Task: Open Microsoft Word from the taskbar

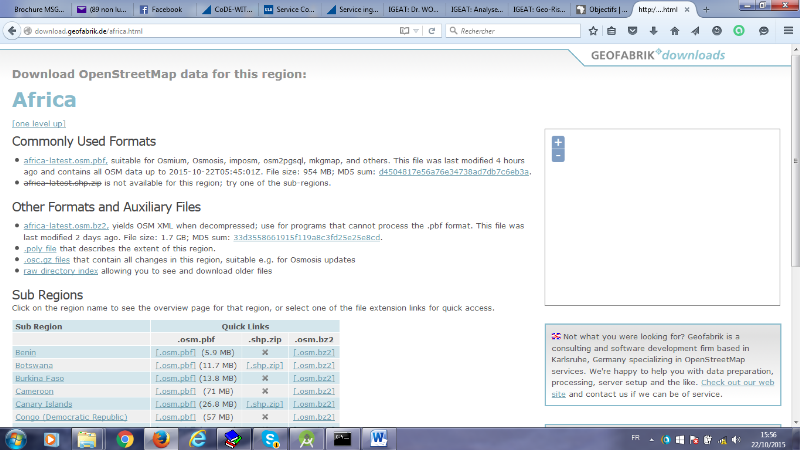Action: (x=379, y=438)
